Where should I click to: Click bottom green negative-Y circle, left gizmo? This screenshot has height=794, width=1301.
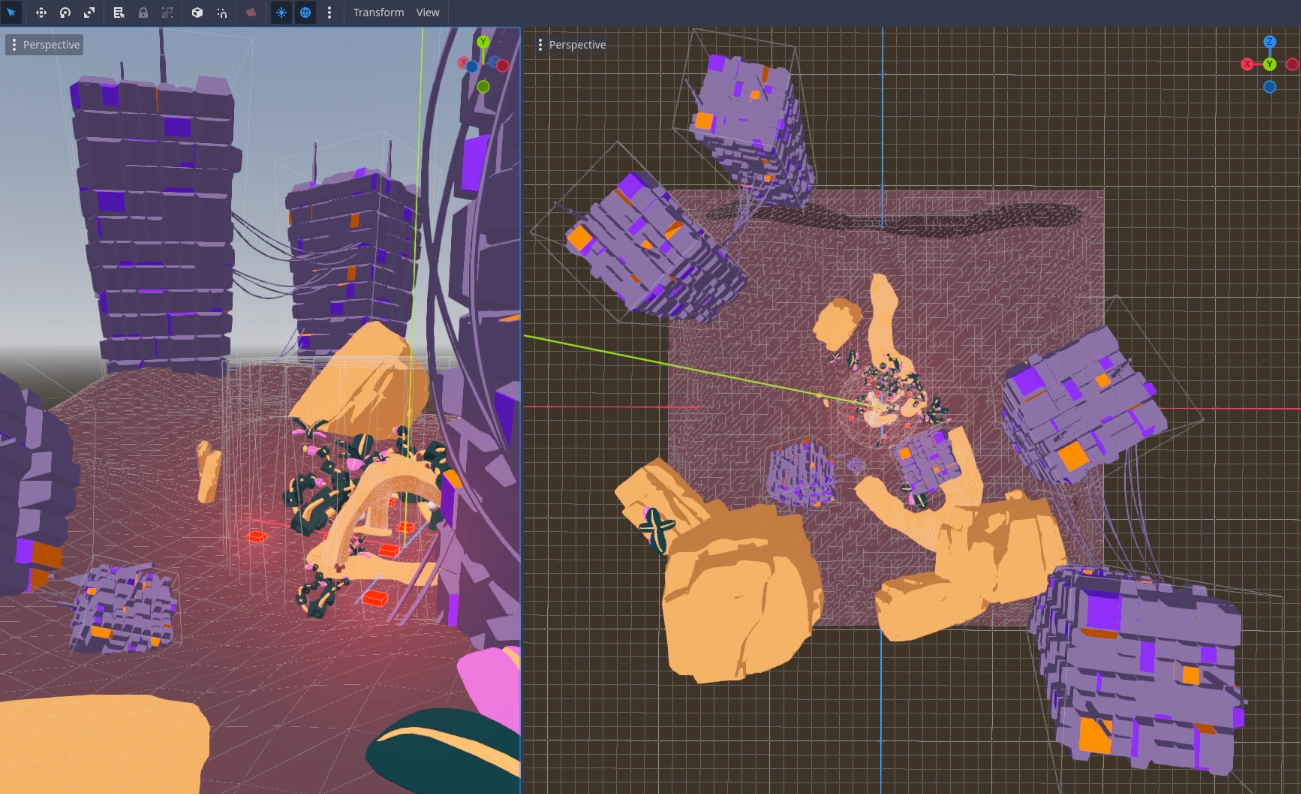tap(483, 87)
